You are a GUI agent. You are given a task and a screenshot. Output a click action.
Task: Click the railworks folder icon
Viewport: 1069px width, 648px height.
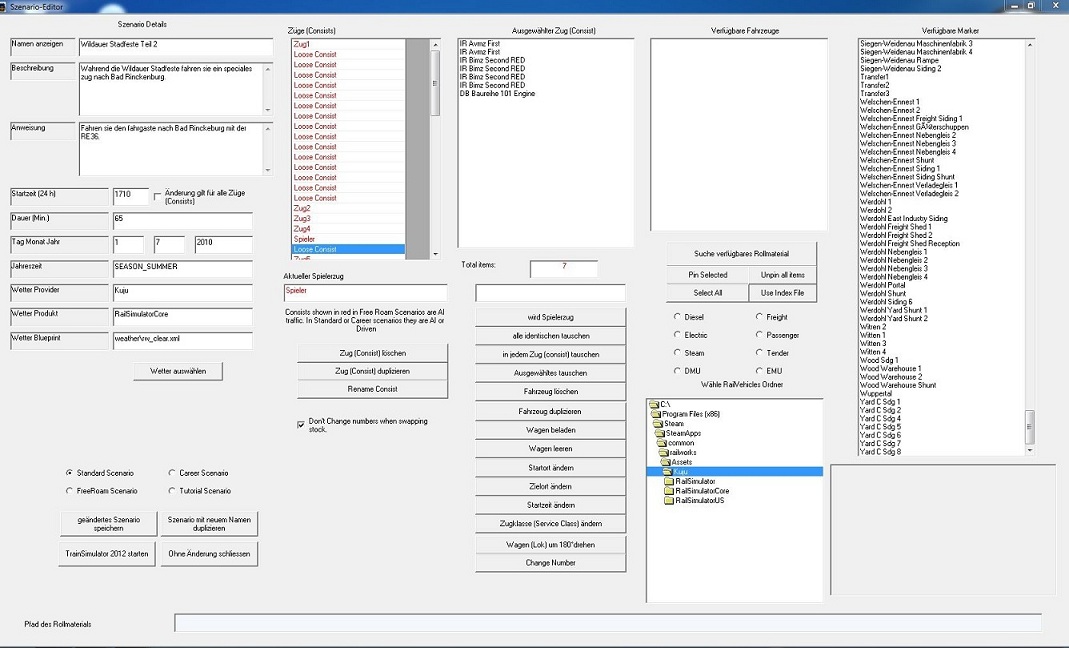[662, 452]
